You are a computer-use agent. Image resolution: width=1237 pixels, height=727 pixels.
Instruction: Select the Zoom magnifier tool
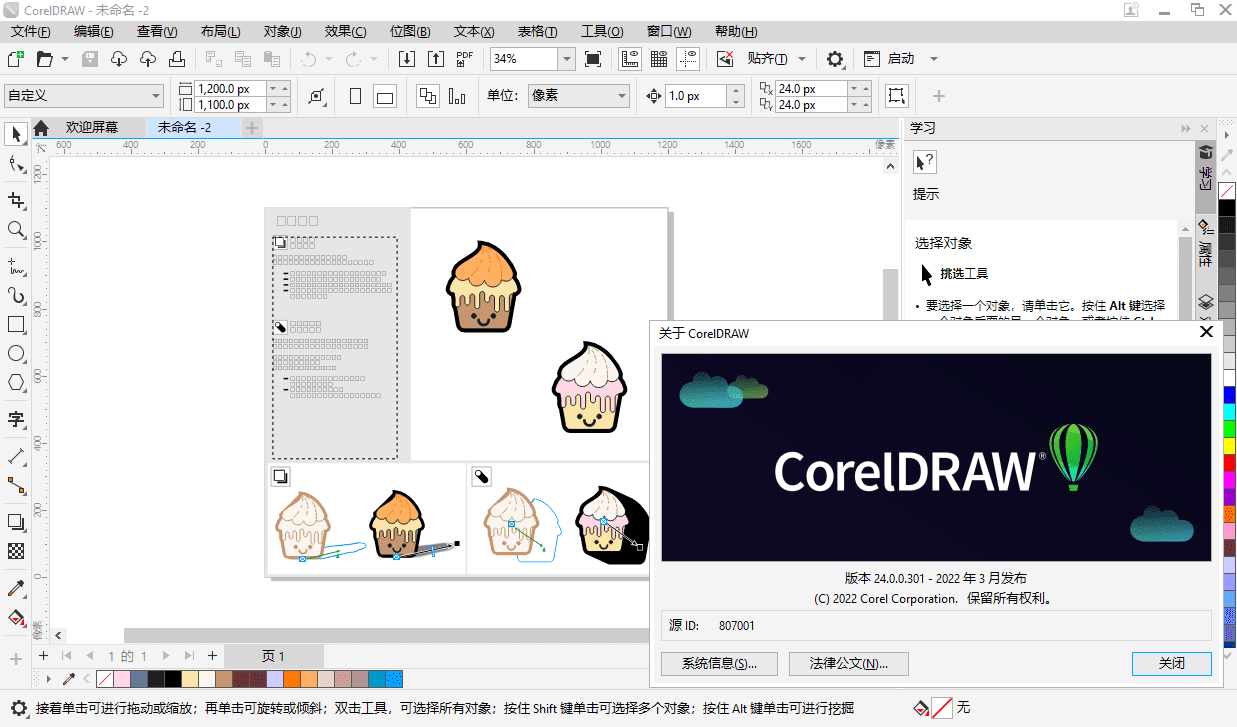16,230
